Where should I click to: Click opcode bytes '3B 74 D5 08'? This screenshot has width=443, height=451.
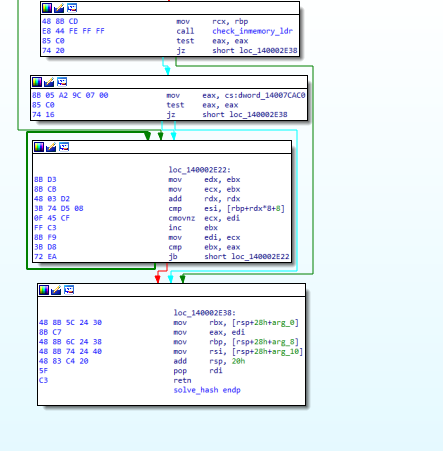59,209
